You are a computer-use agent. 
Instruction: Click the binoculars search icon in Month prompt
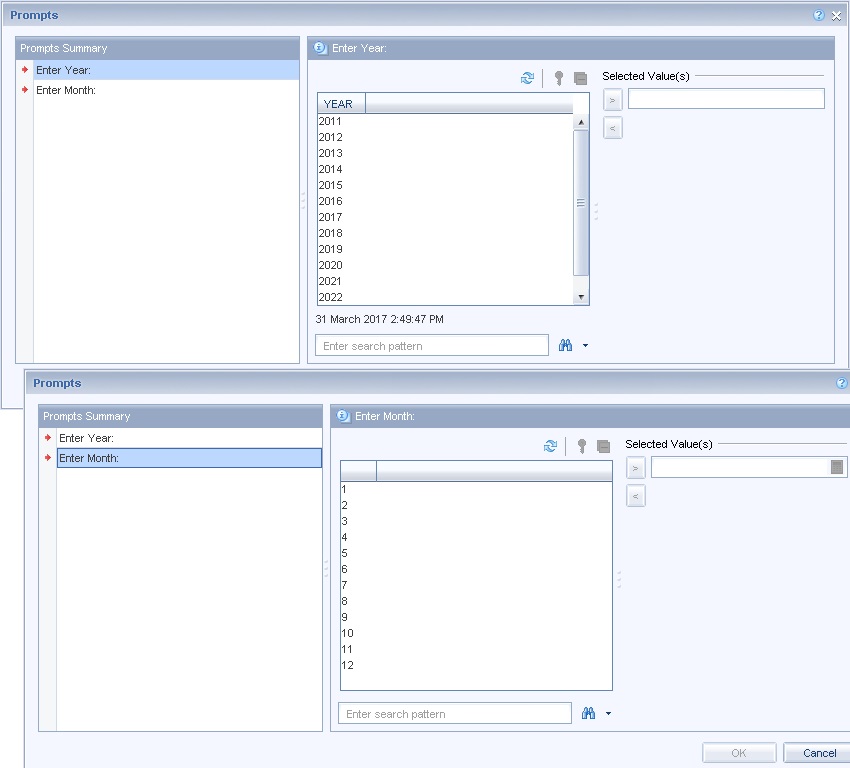pos(589,713)
